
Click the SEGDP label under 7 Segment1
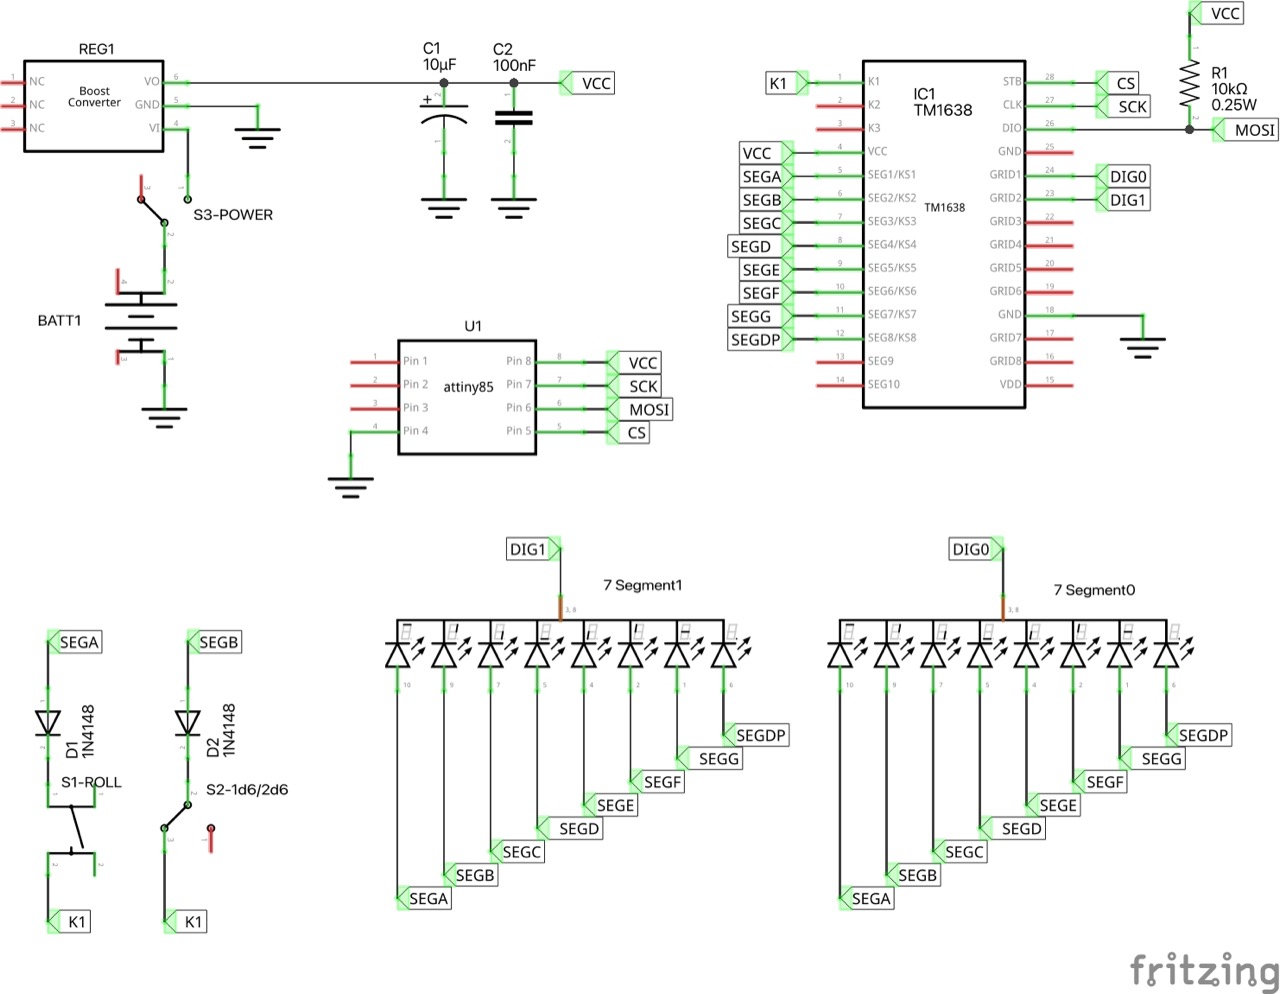click(757, 735)
